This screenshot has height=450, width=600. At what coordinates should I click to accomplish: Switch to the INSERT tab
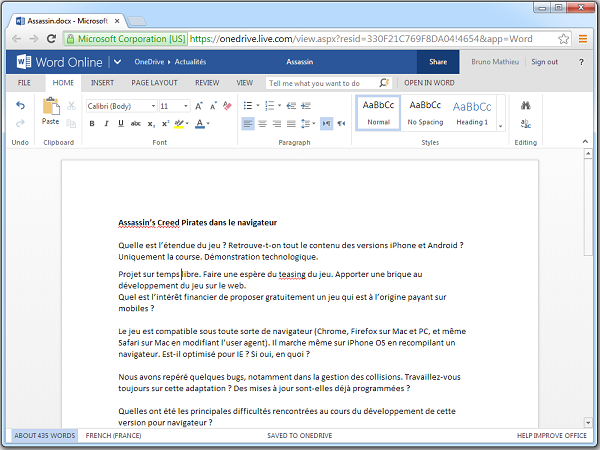(x=102, y=83)
